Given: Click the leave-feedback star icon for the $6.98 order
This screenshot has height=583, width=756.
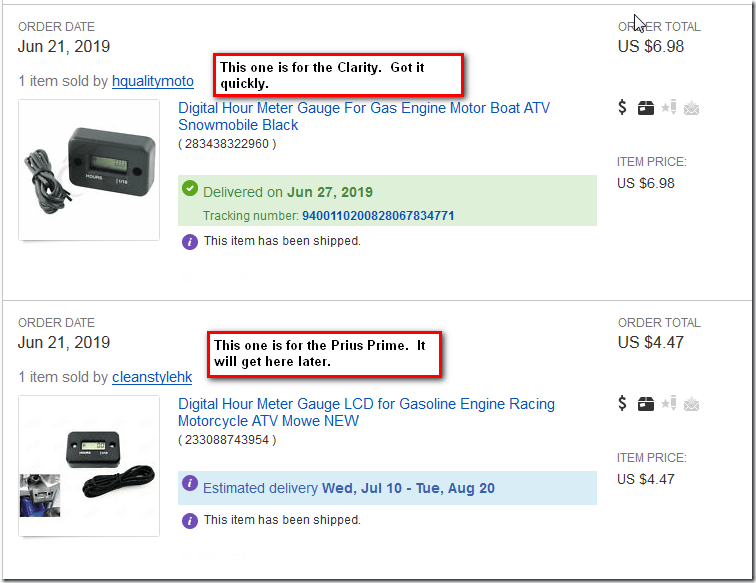Looking at the screenshot, I should (669, 108).
